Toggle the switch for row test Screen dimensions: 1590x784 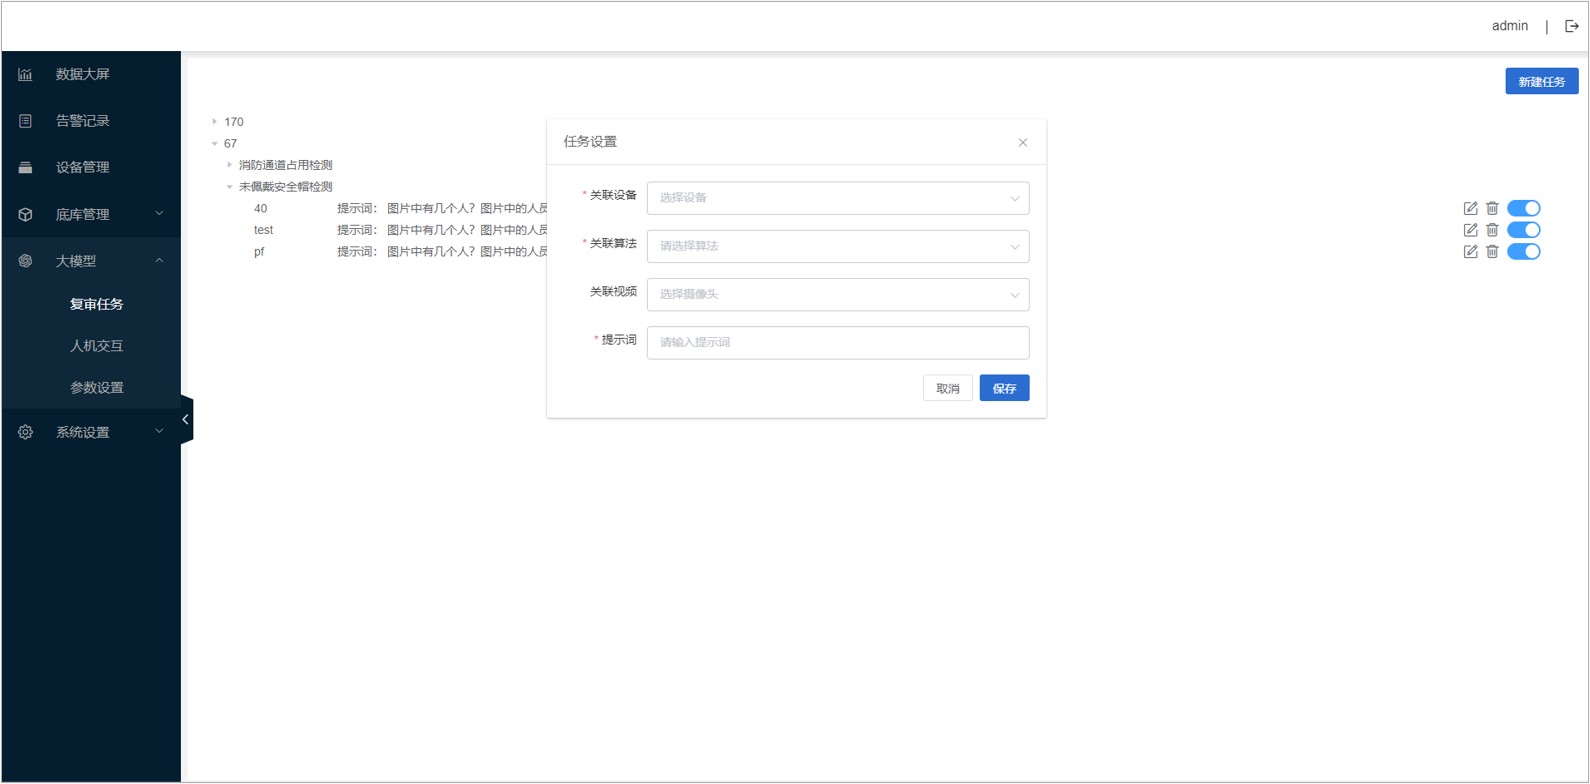pyautogui.click(x=1523, y=230)
